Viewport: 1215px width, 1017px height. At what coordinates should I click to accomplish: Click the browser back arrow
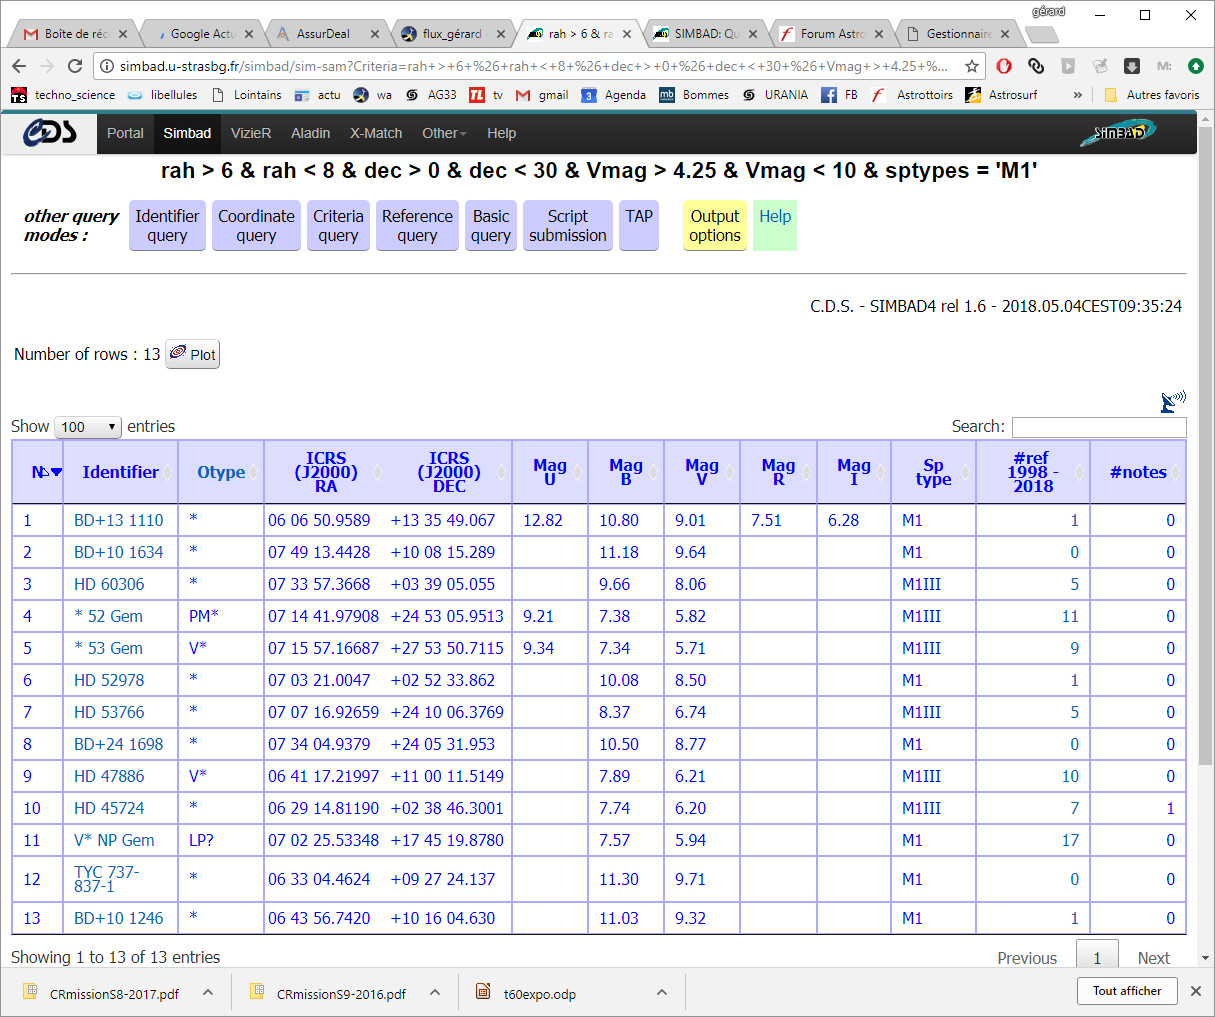coord(19,66)
